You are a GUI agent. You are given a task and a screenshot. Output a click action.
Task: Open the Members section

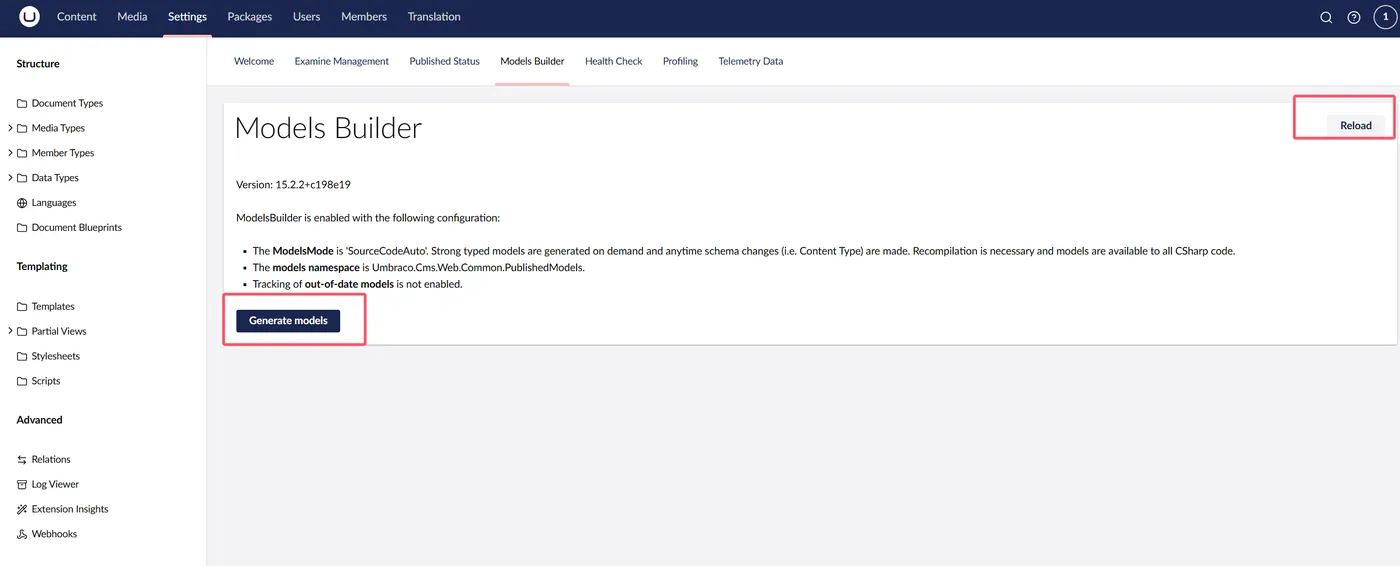pyautogui.click(x=364, y=17)
